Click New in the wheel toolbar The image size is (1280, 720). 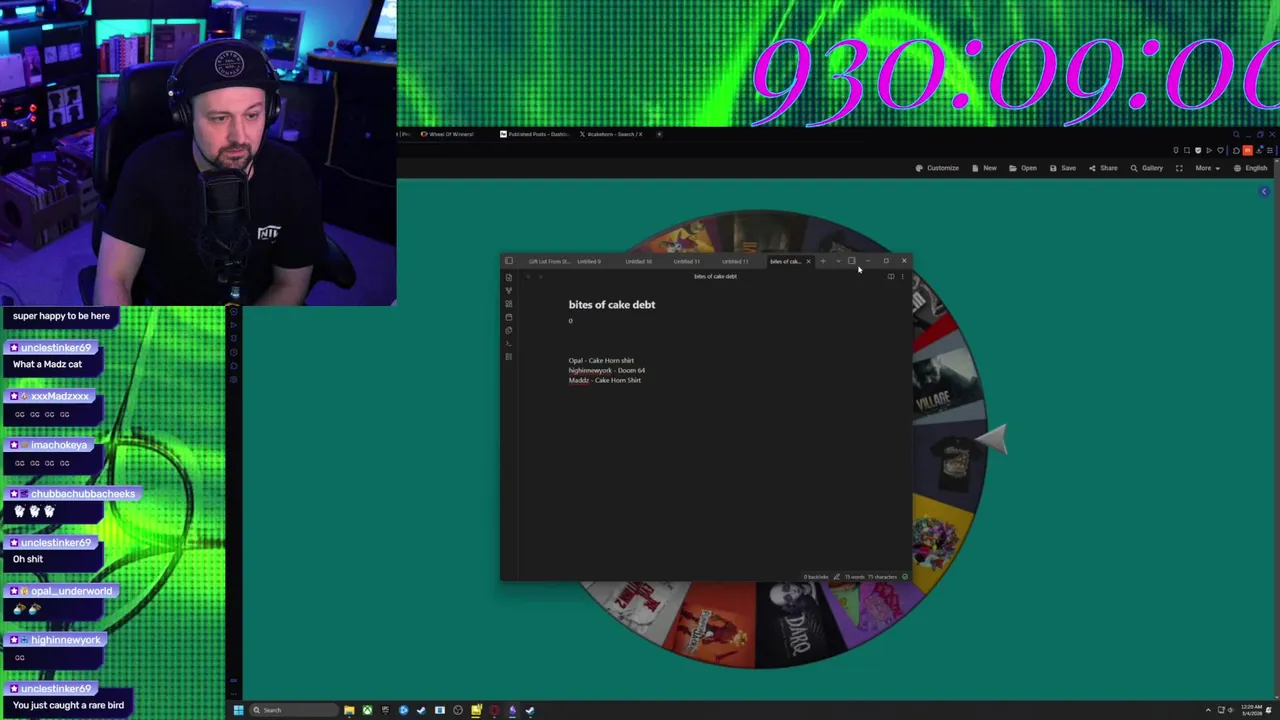click(x=984, y=168)
